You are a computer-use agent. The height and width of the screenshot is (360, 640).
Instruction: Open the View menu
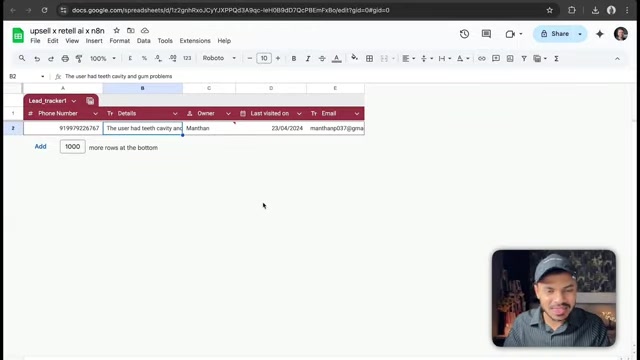pyautogui.click(x=72, y=41)
